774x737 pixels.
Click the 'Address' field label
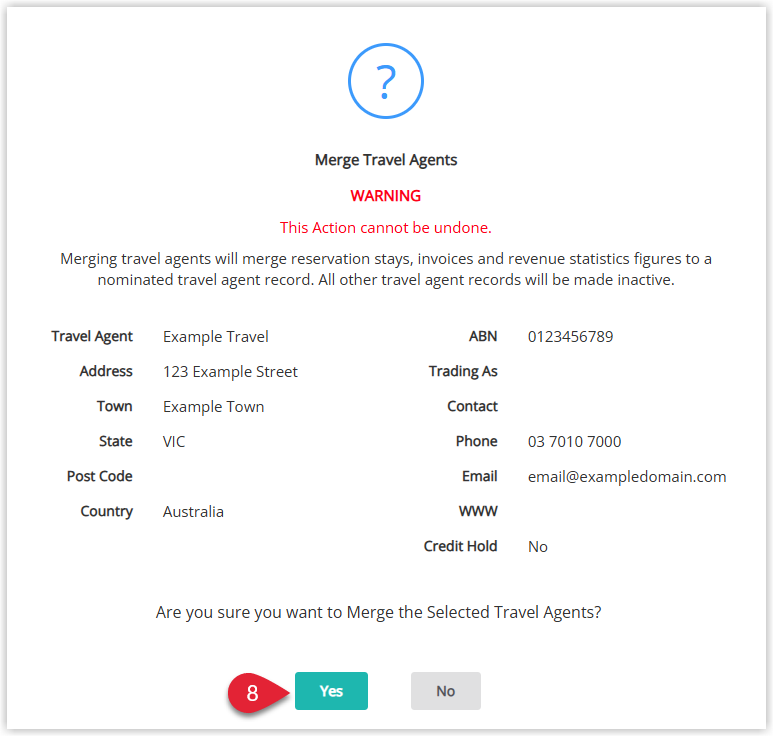[106, 371]
